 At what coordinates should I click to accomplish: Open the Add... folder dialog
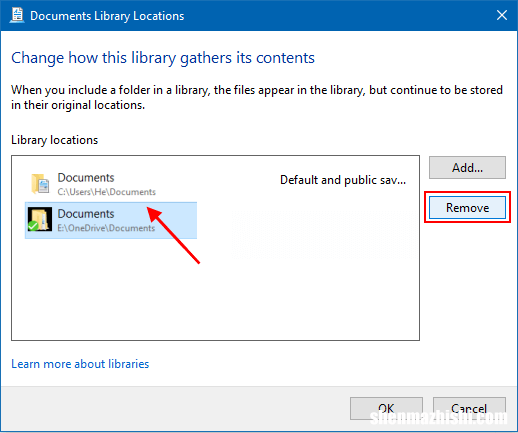[467, 168]
